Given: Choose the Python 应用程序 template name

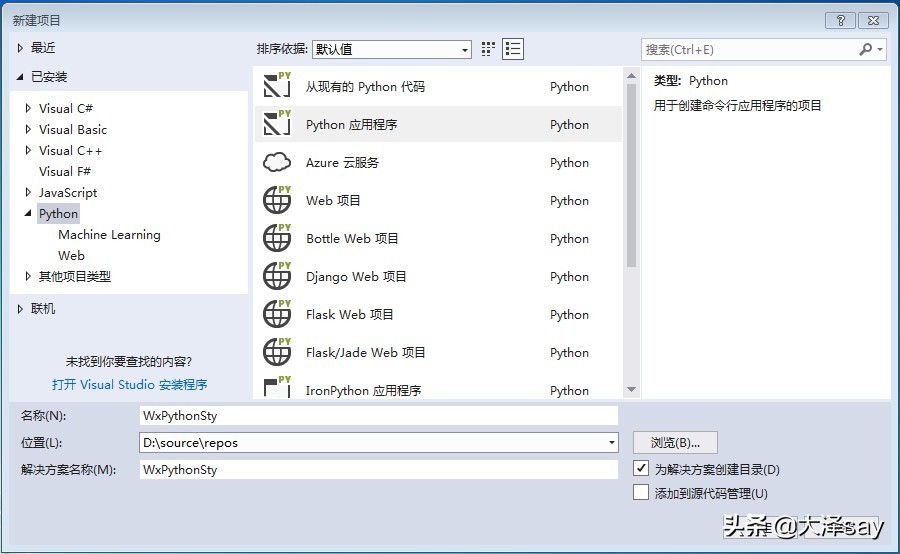Looking at the screenshot, I should (351, 125).
